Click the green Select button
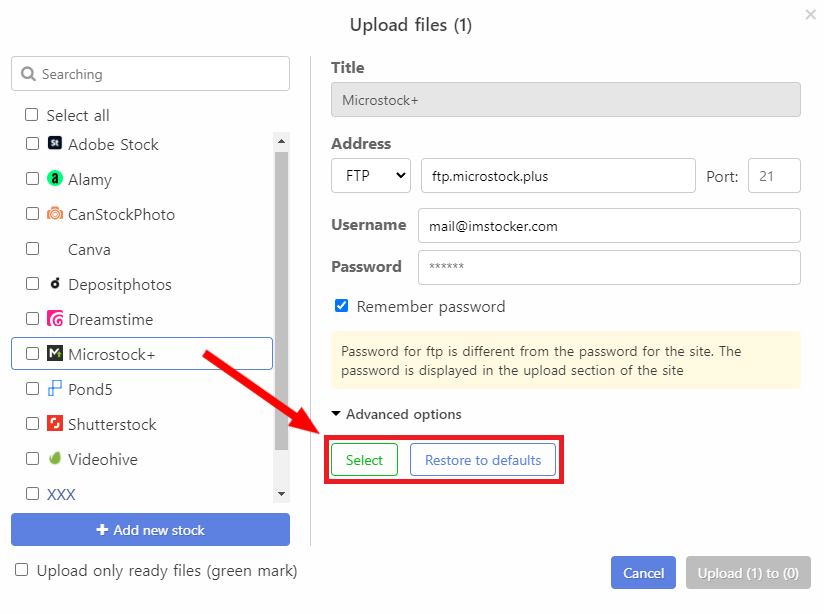Image resolution: width=824 pixels, height=614 pixels. (x=364, y=460)
